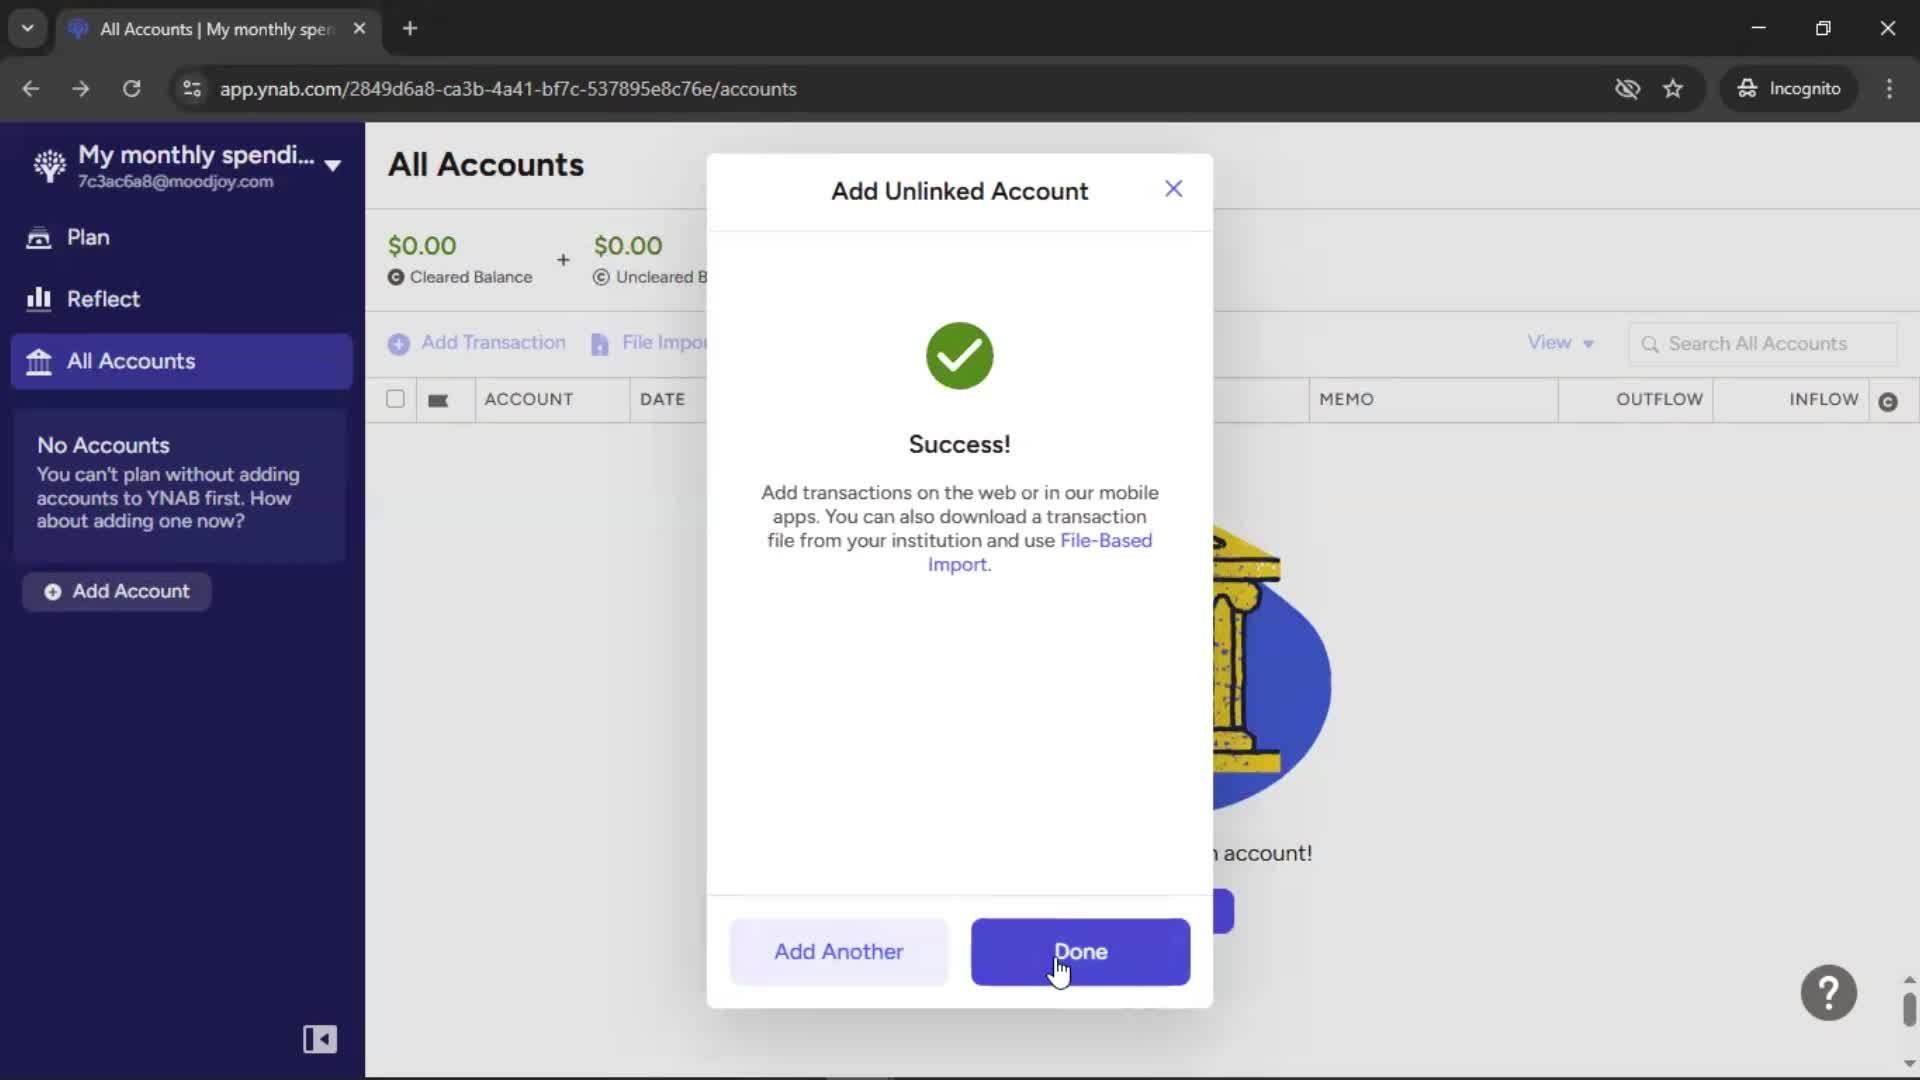Click the YNAB tree logo icon

tap(49, 165)
